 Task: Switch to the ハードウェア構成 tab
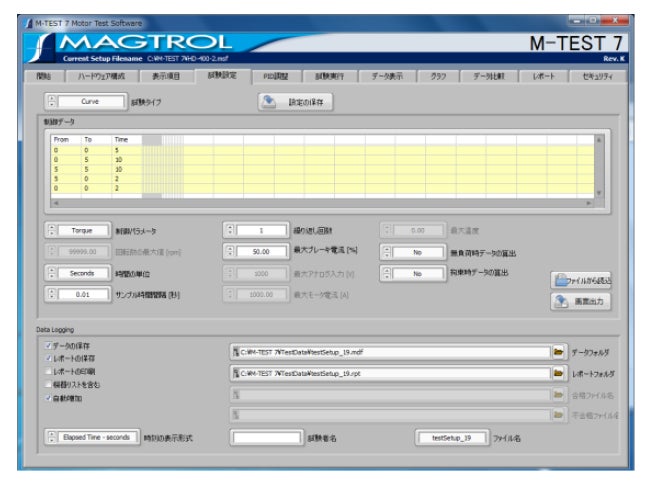click(x=101, y=77)
